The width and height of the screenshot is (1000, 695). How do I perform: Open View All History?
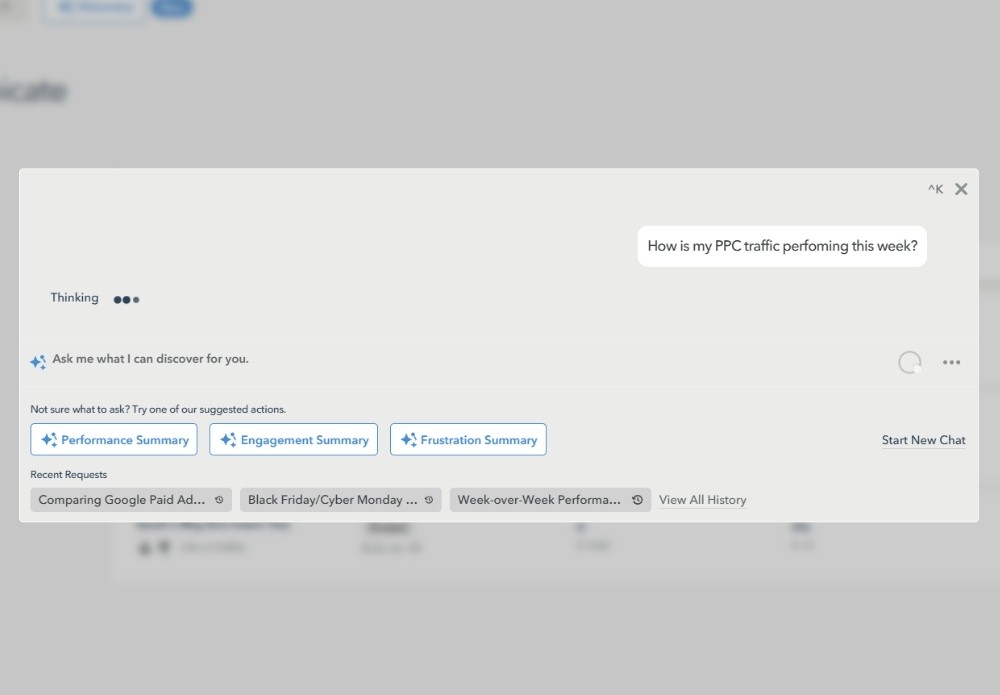coord(703,500)
